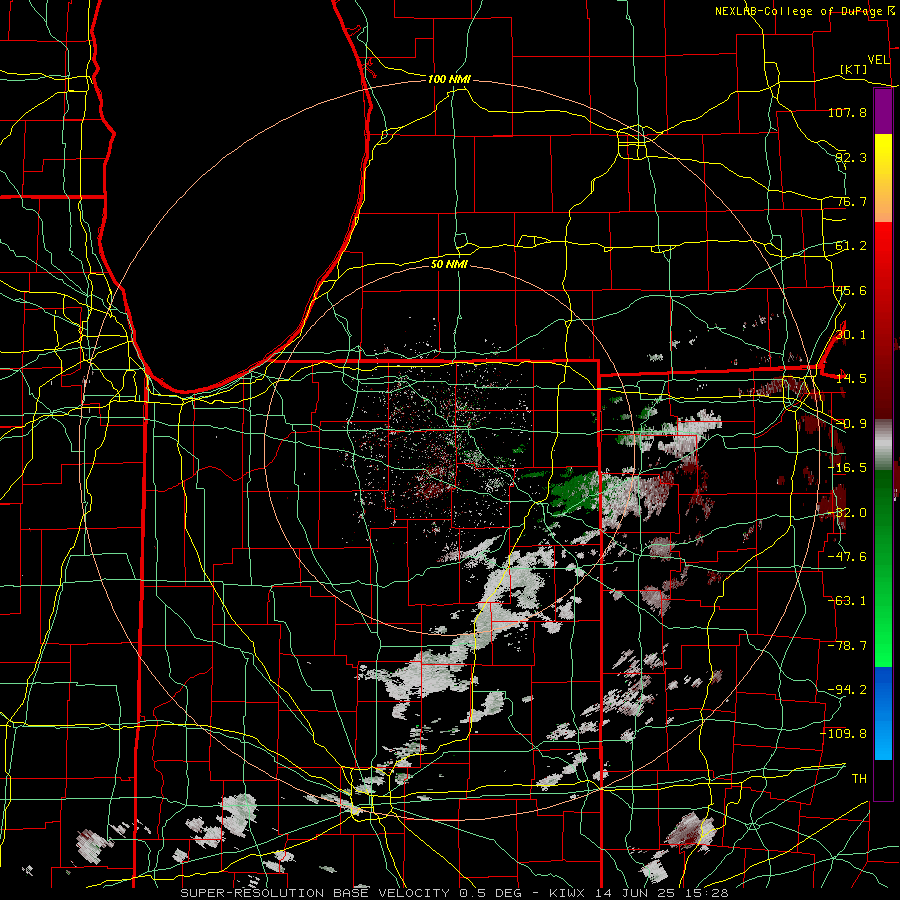
Task: Click the 76.7 velocity scale value
Action: coord(851,201)
